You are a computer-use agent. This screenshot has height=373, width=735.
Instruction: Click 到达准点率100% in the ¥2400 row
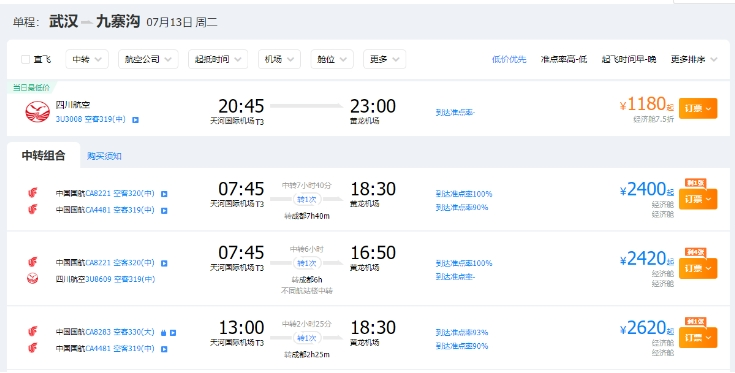click(464, 194)
